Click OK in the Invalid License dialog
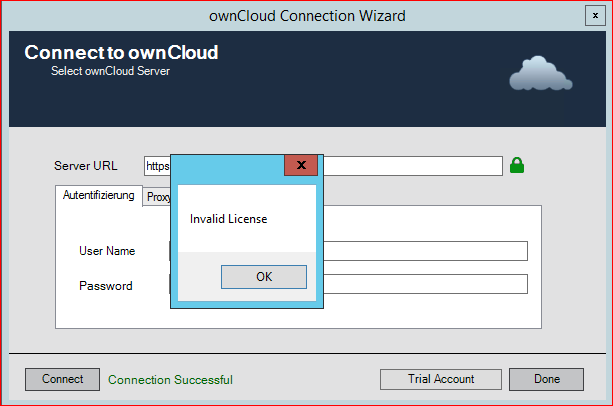The height and width of the screenshot is (406, 613). point(264,277)
